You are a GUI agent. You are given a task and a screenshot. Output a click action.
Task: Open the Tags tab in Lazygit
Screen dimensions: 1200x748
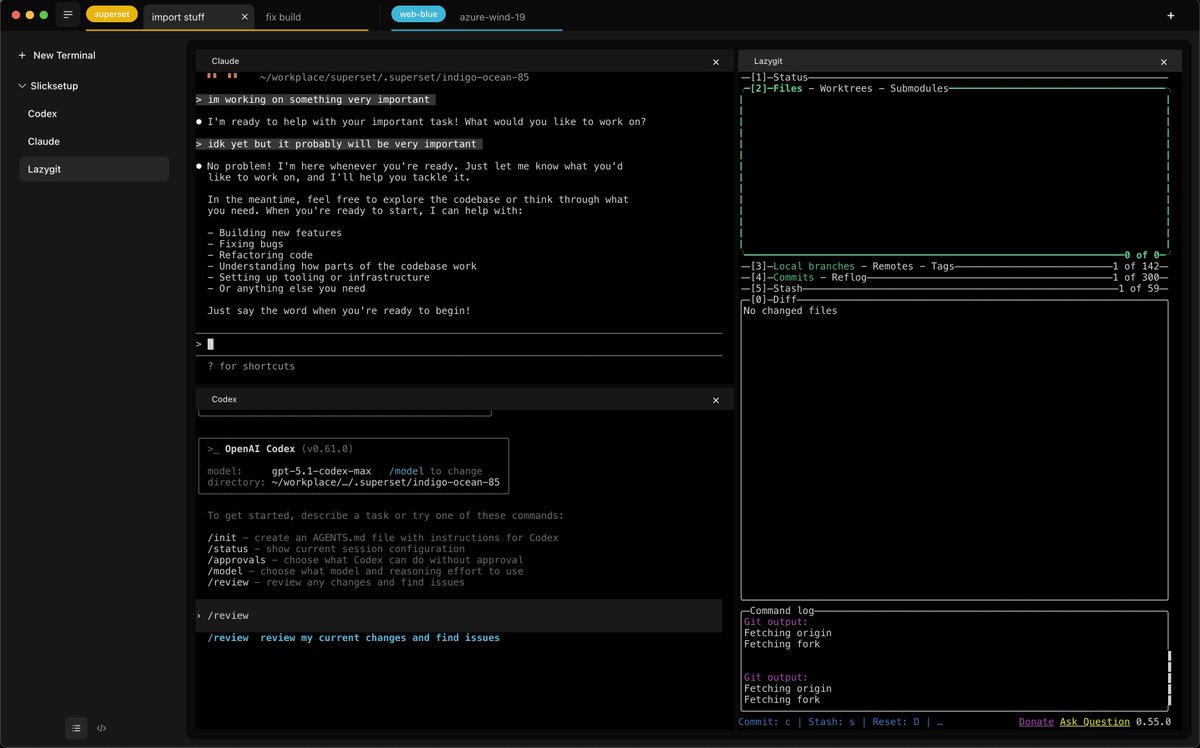pos(941,267)
